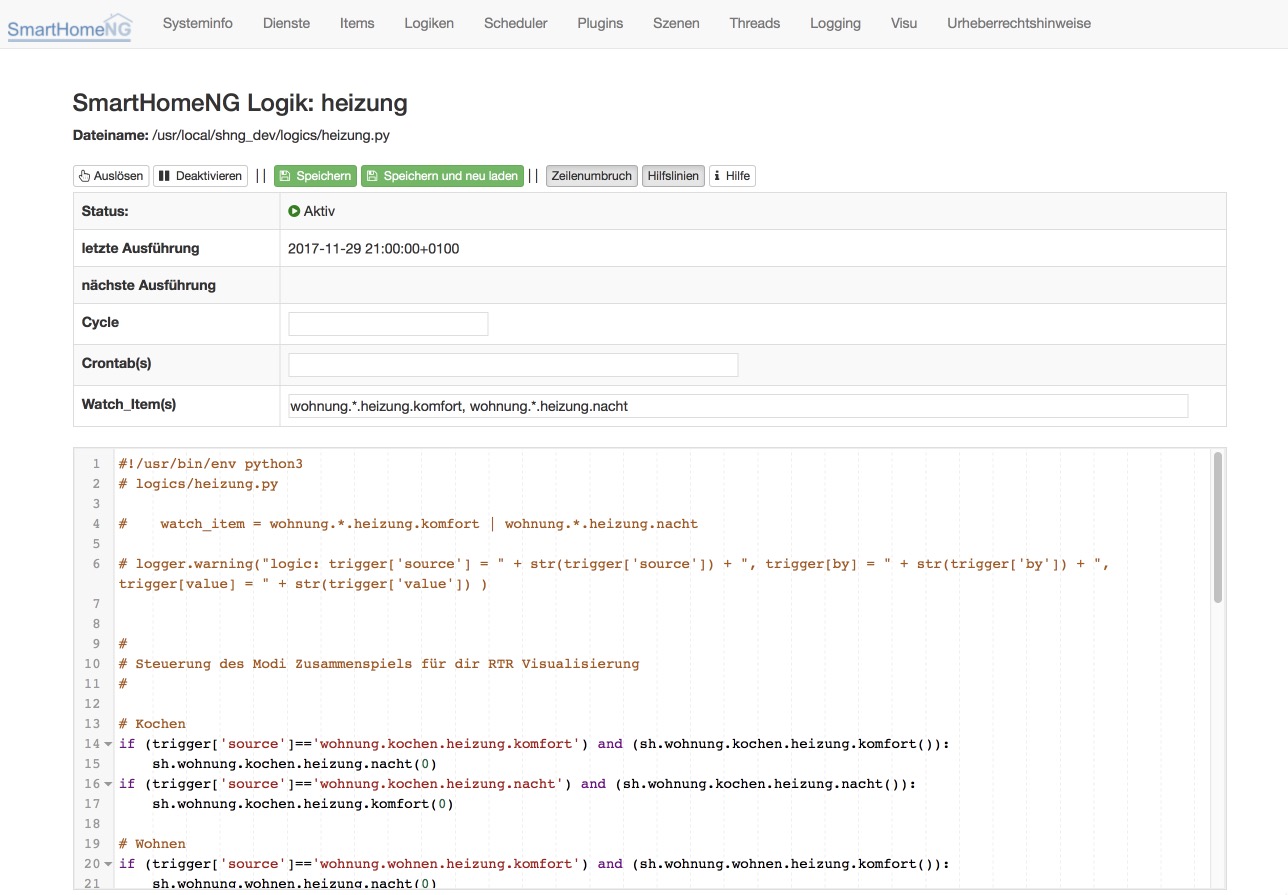Image resolution: width=1288 pixels, height=895 pixels.
Task: Go to the Visu page
Action: pos(904,23)
